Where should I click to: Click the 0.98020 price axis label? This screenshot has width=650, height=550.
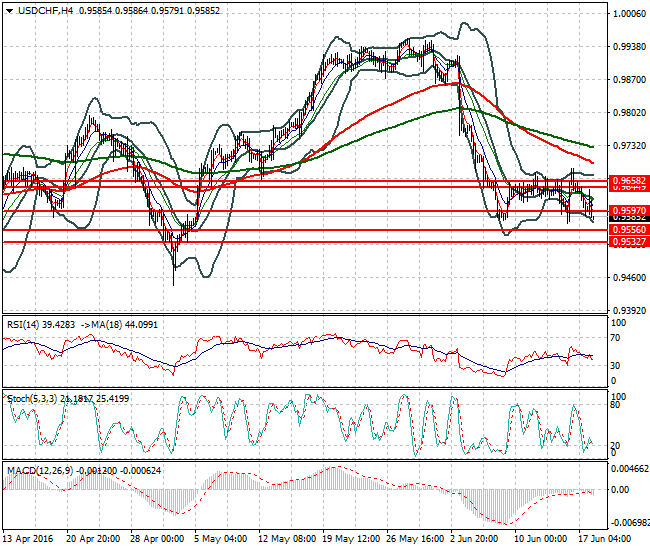point(629,113)
